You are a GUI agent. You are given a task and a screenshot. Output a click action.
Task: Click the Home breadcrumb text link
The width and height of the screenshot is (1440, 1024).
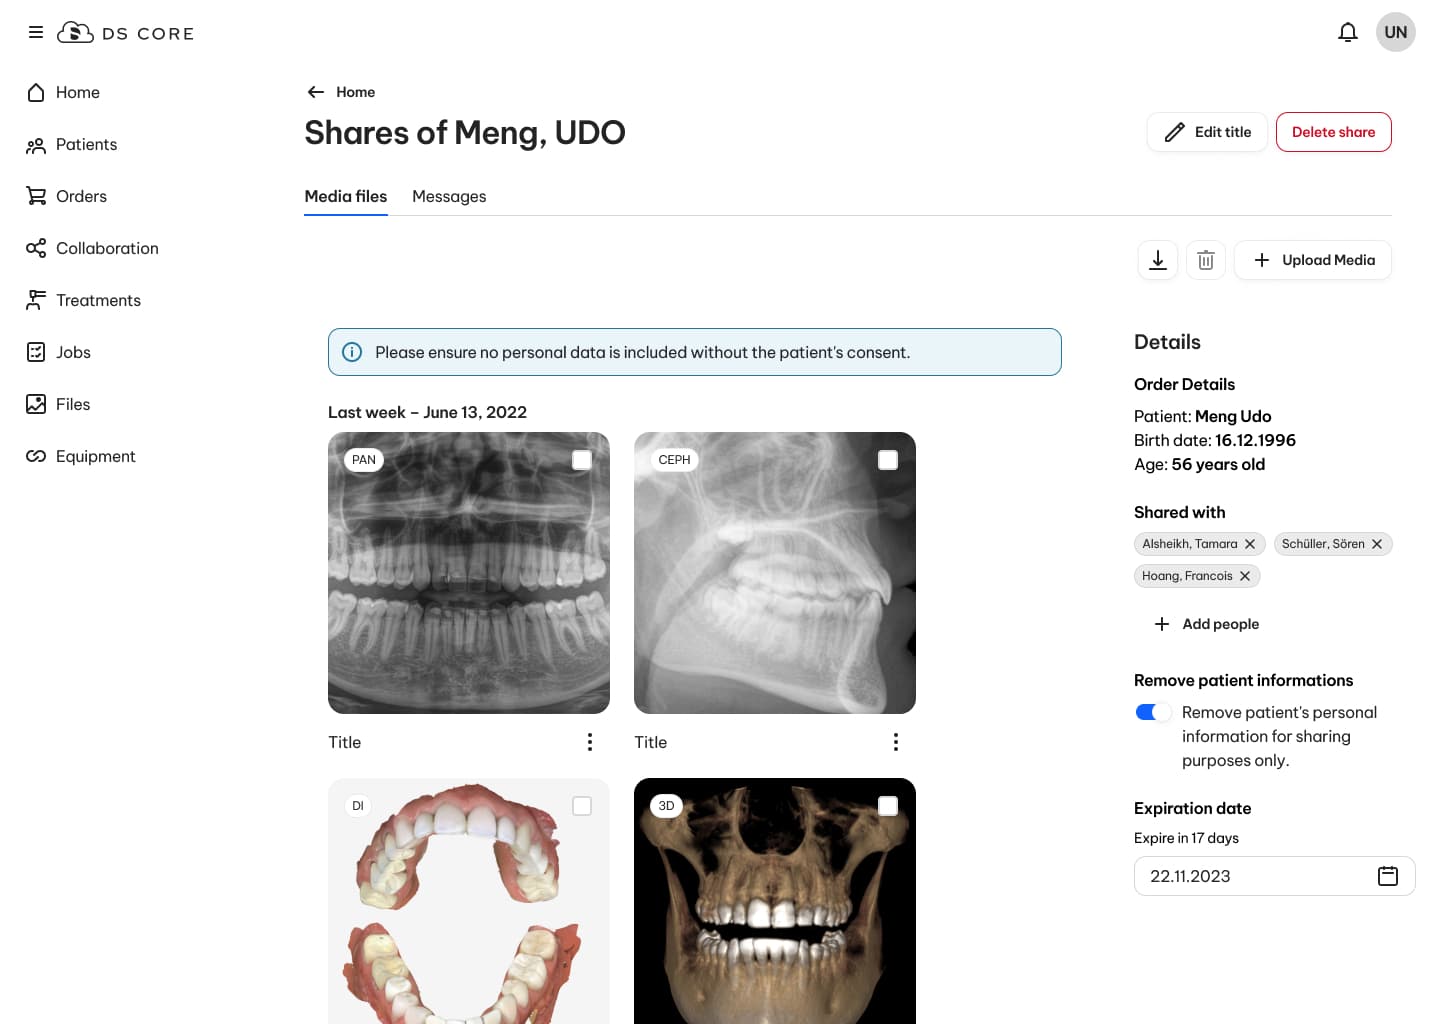355,92
